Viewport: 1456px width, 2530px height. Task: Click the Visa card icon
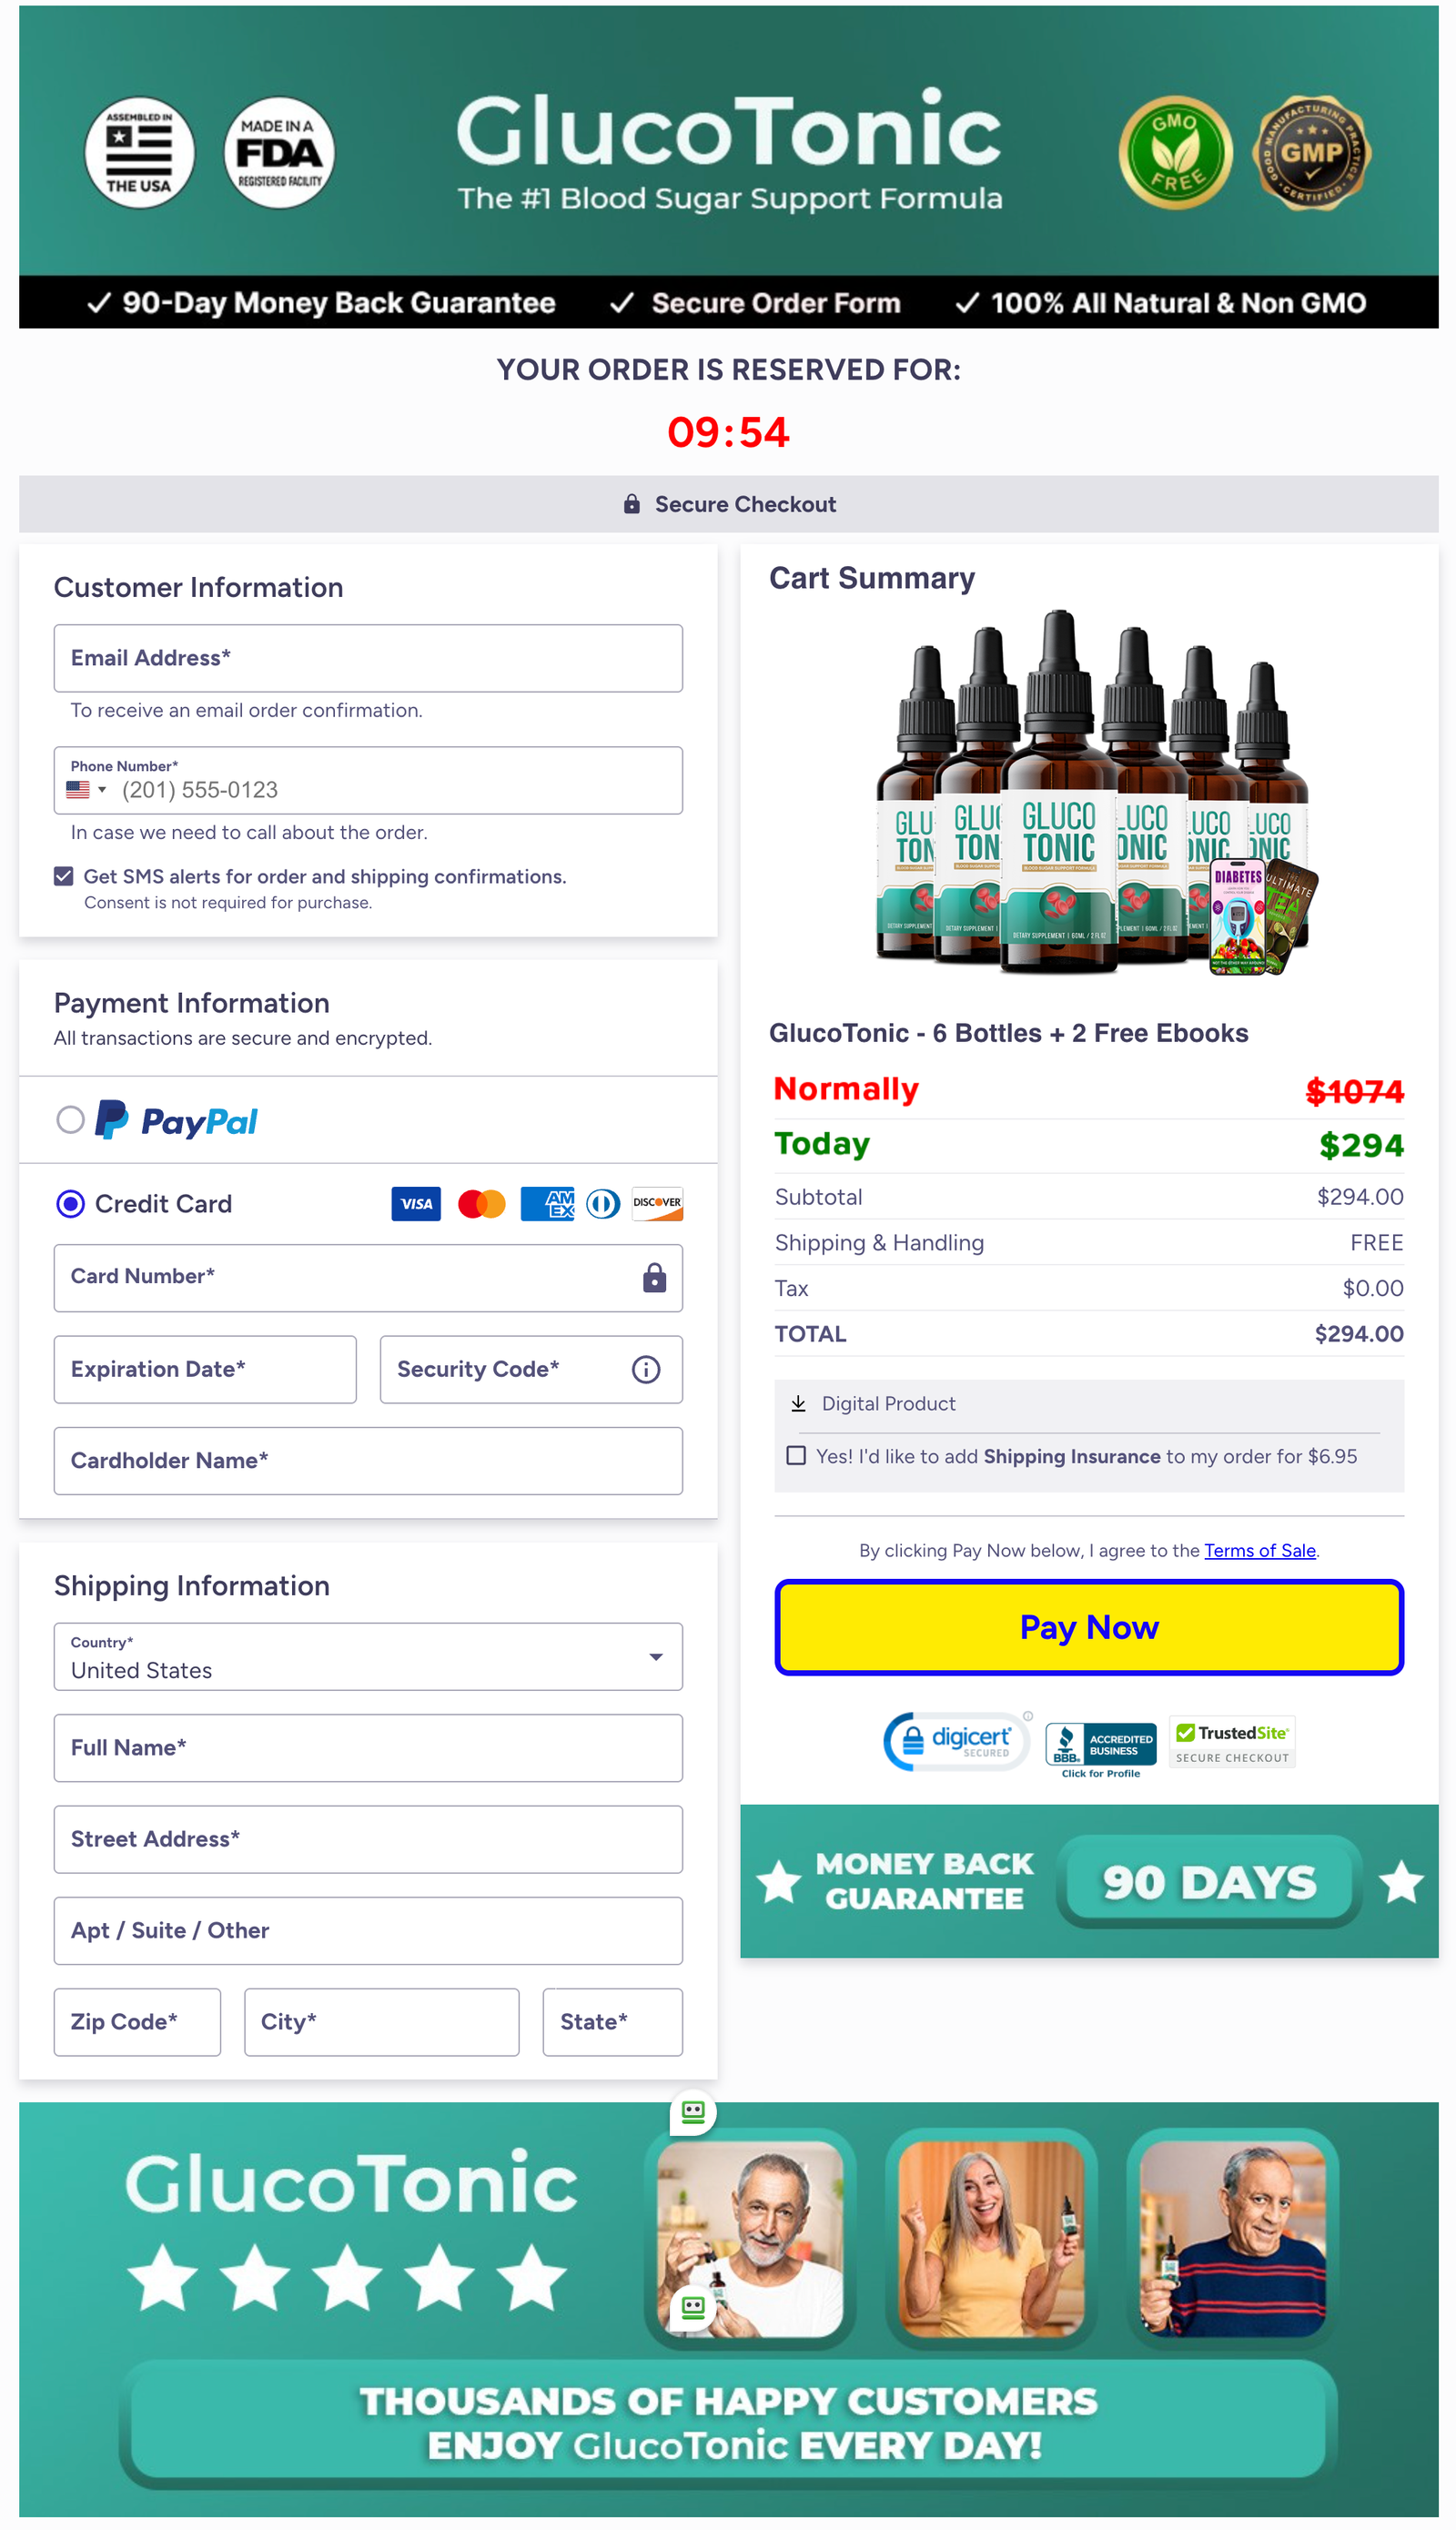(x=416, y=1204)
